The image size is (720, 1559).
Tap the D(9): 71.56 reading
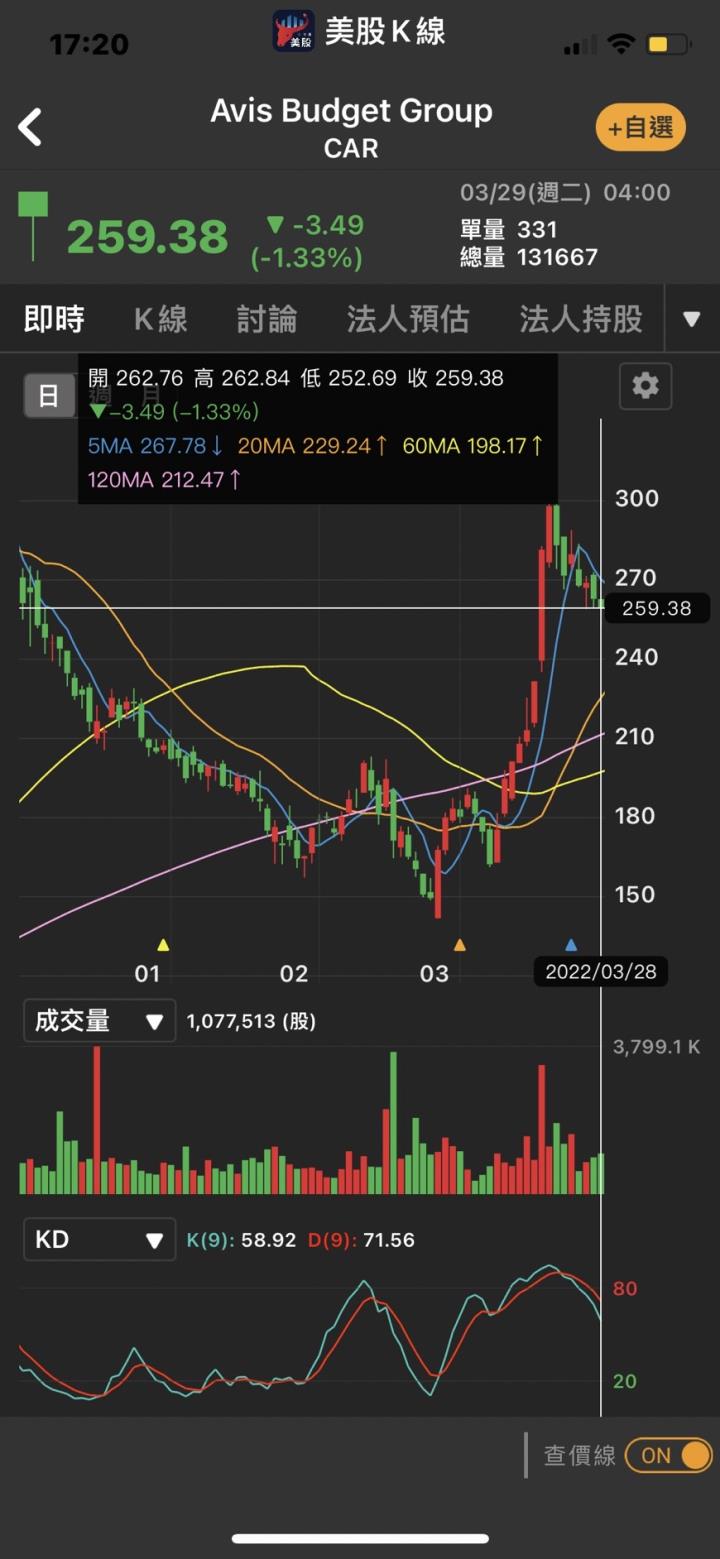tap(361, 1240)
